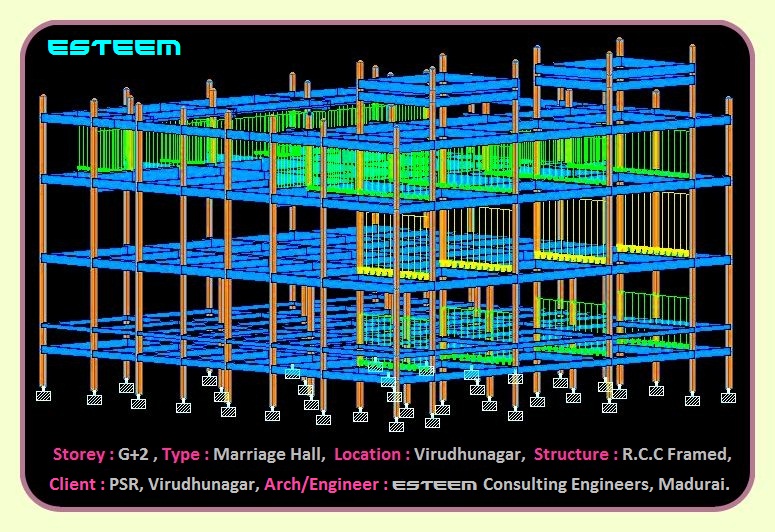Click the white ESTEEM logo in the caption
Viewport: 775px width, 532px height.
pyautogui.click(x=434, y=485)
